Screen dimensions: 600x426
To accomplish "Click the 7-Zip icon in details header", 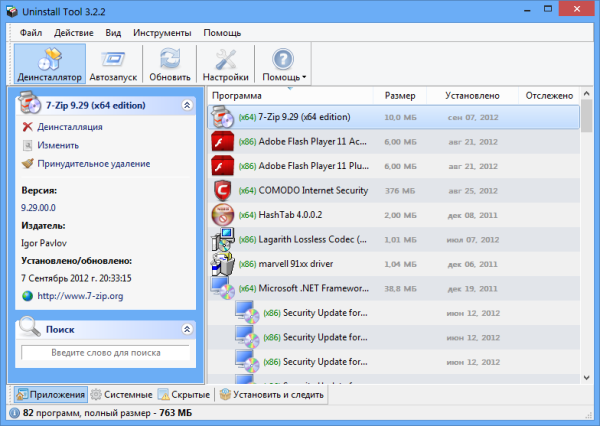I will click(x=29, y=103).
